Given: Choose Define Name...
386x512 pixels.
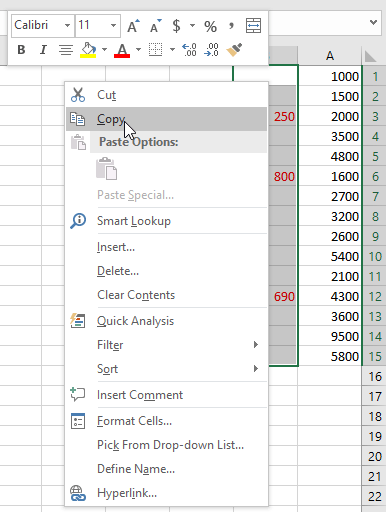Looking at the screenshot, I should click(x=167, y=469).
